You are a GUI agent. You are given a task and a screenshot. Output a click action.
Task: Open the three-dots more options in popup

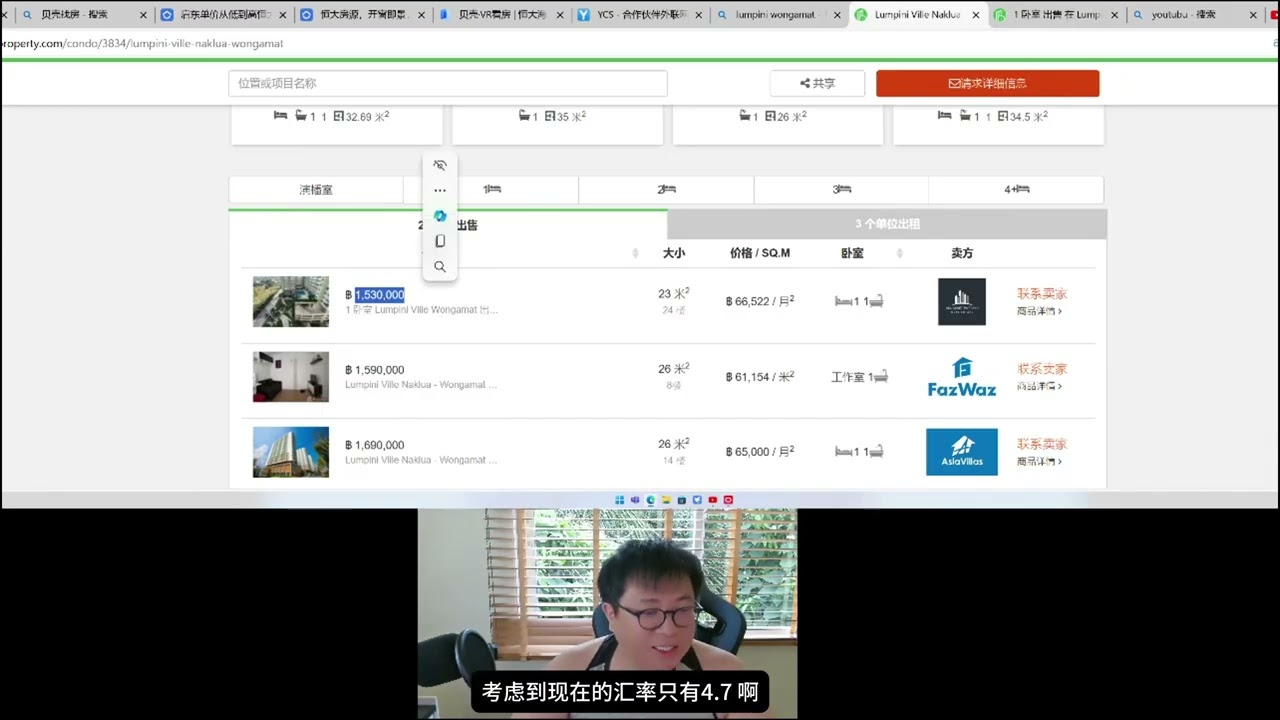pos(440,190)
